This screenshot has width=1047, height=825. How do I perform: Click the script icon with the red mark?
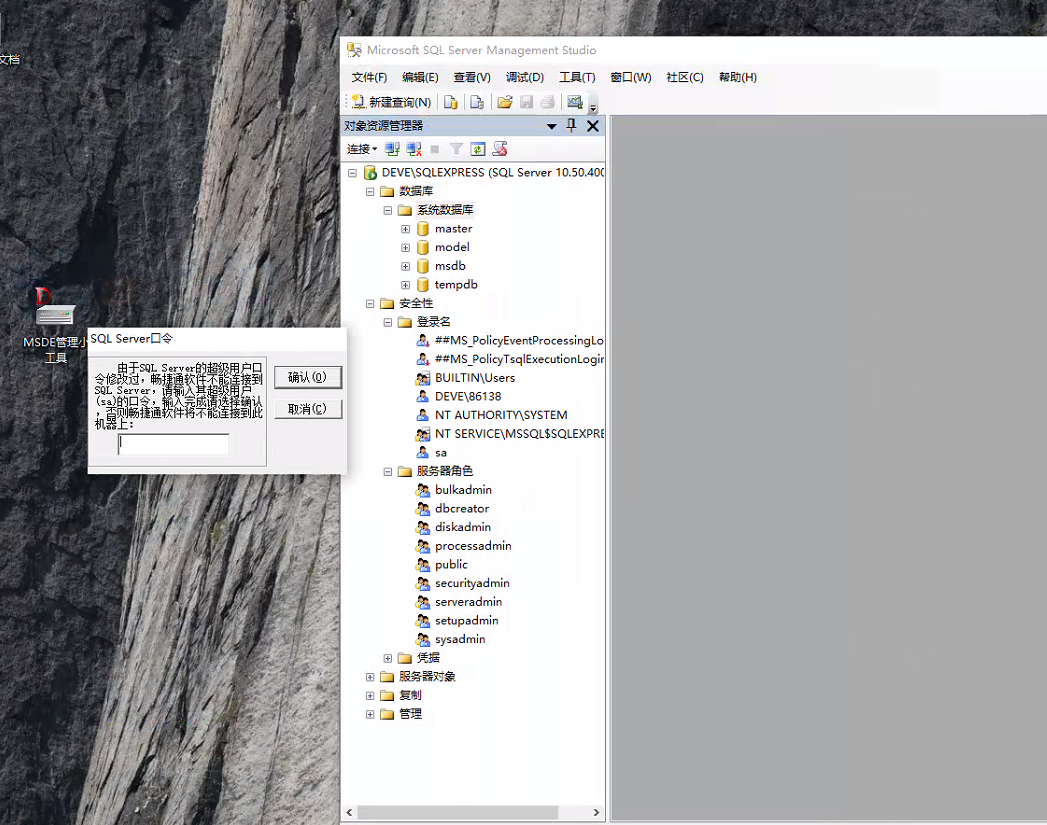pyautogui.click(x=499, y=149)
